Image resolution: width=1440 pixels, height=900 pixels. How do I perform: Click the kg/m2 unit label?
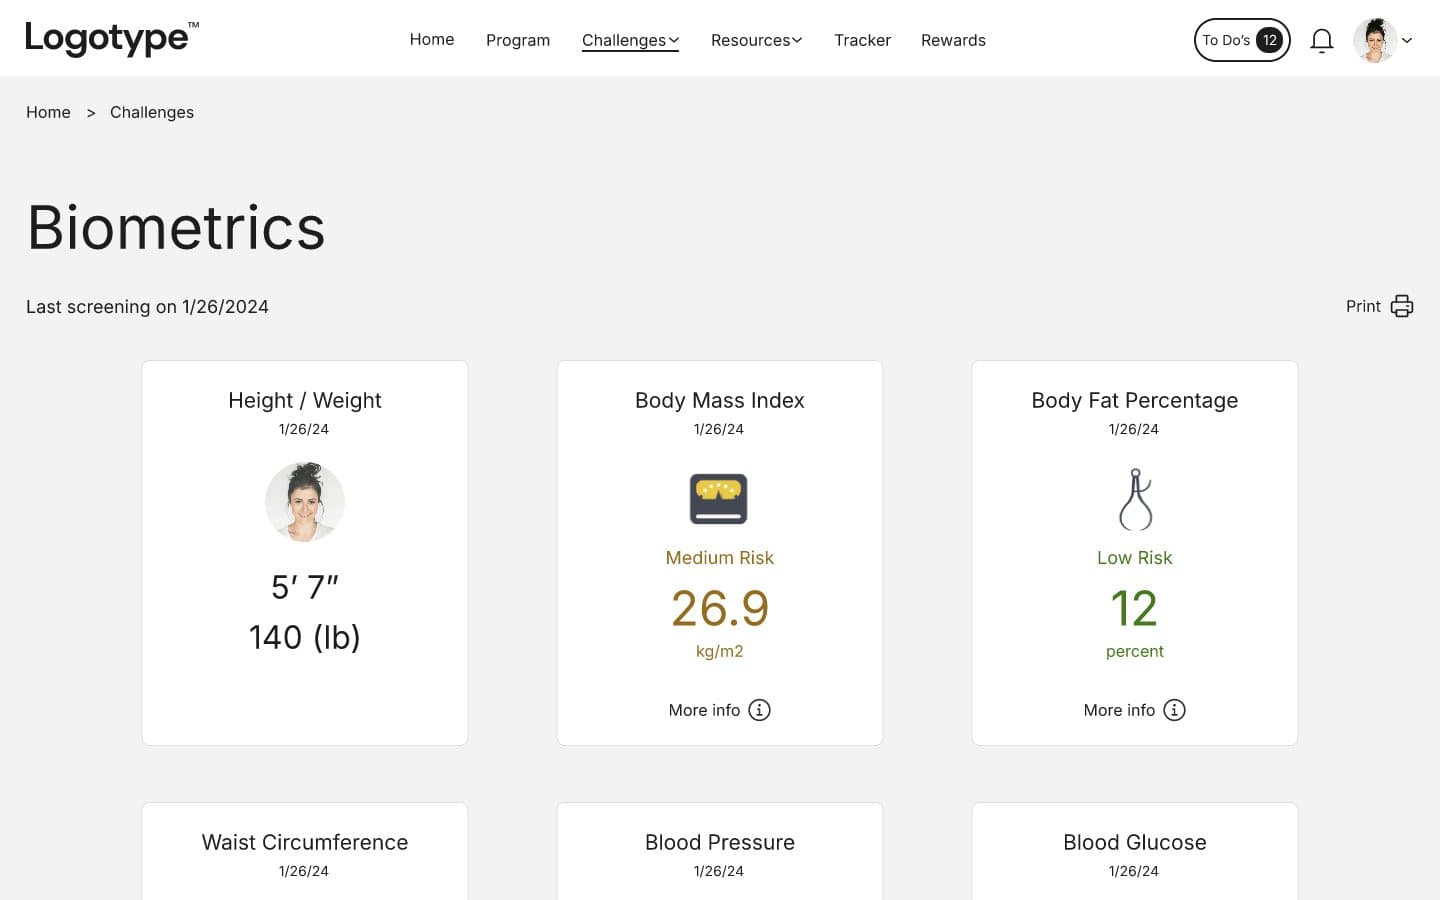pos(720,651)
